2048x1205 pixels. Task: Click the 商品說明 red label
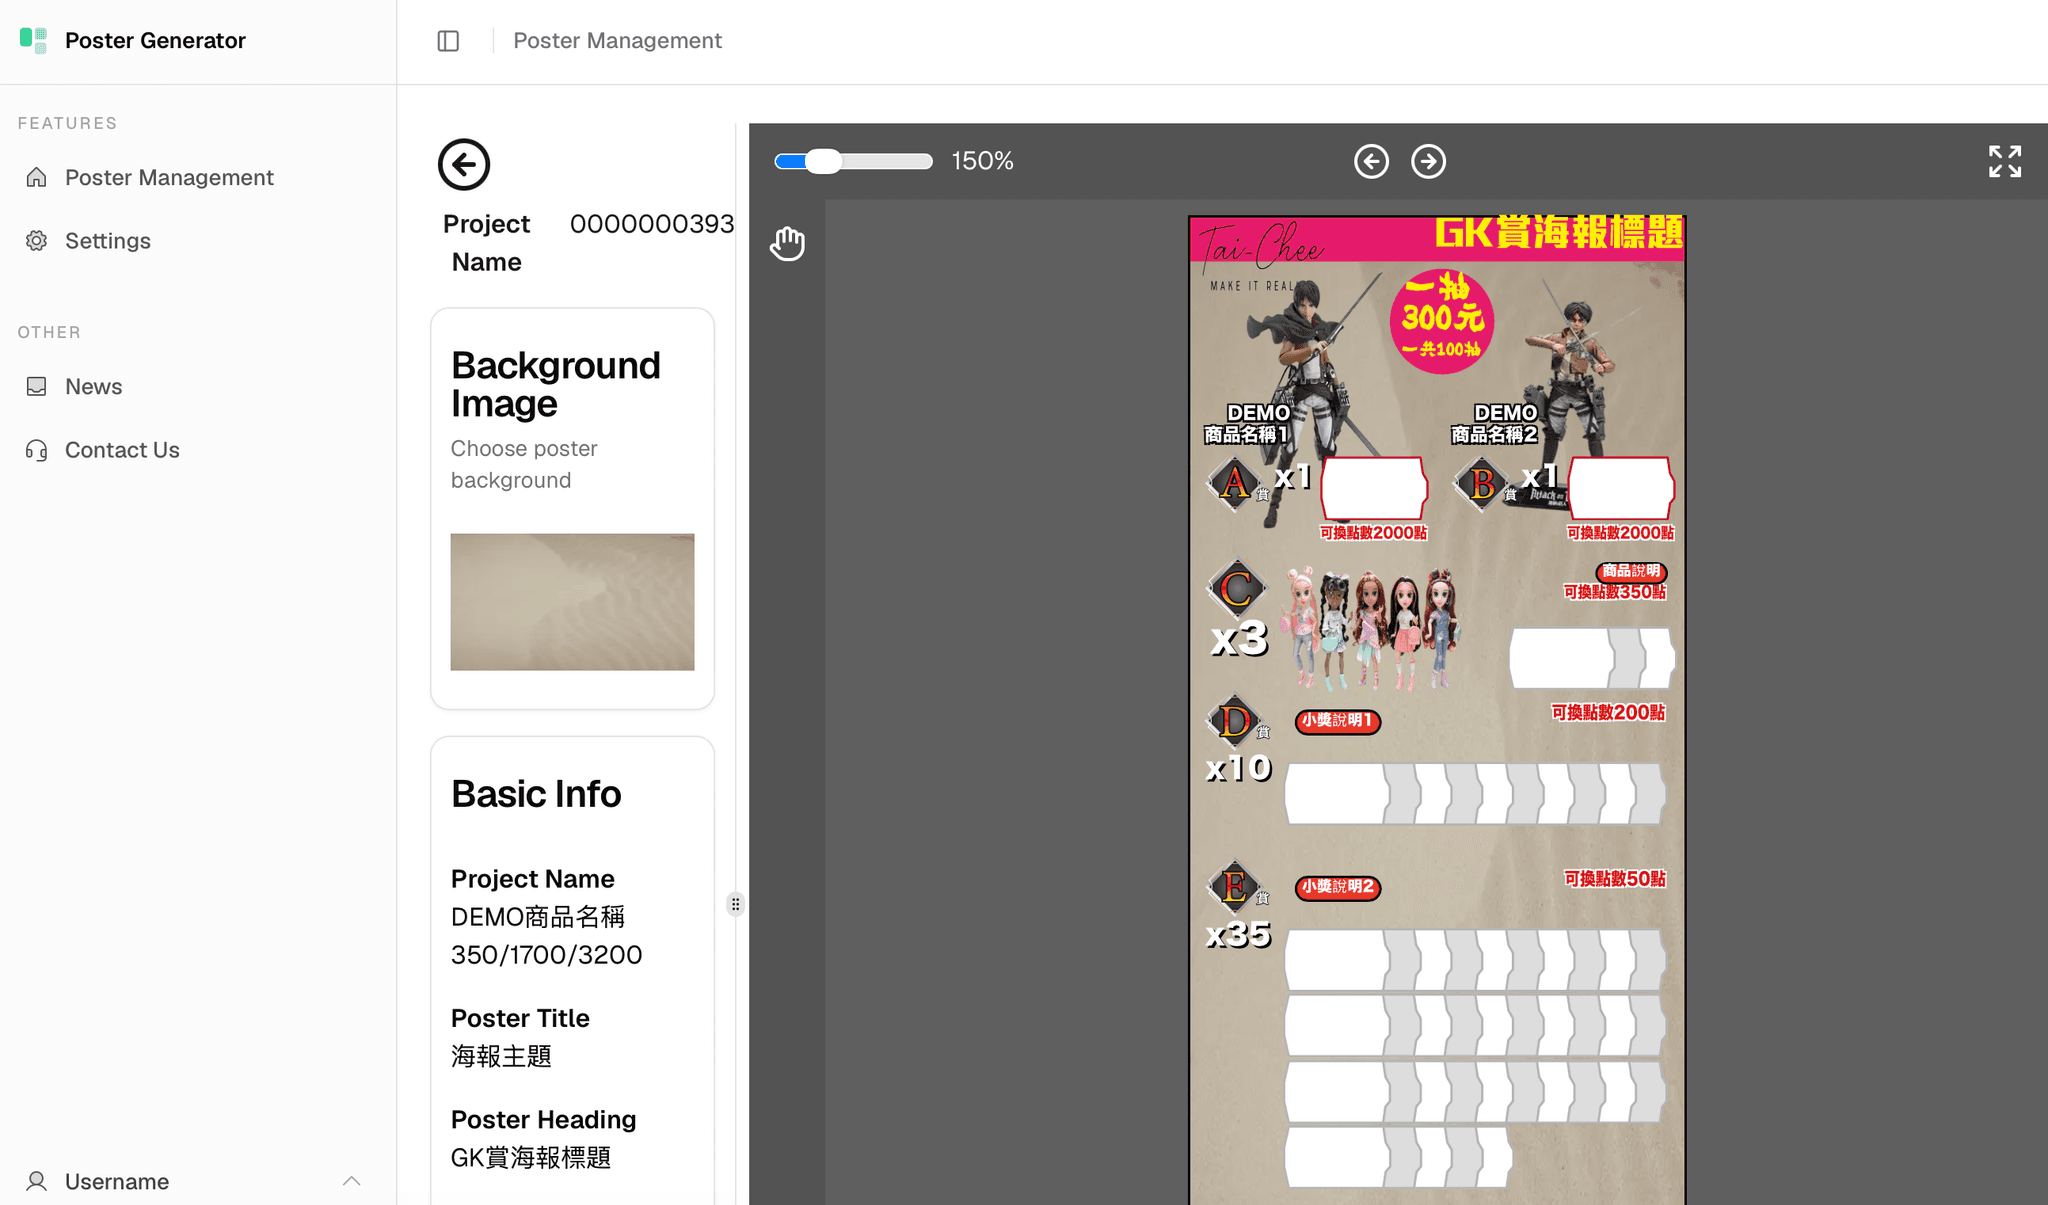point(1631,571)
